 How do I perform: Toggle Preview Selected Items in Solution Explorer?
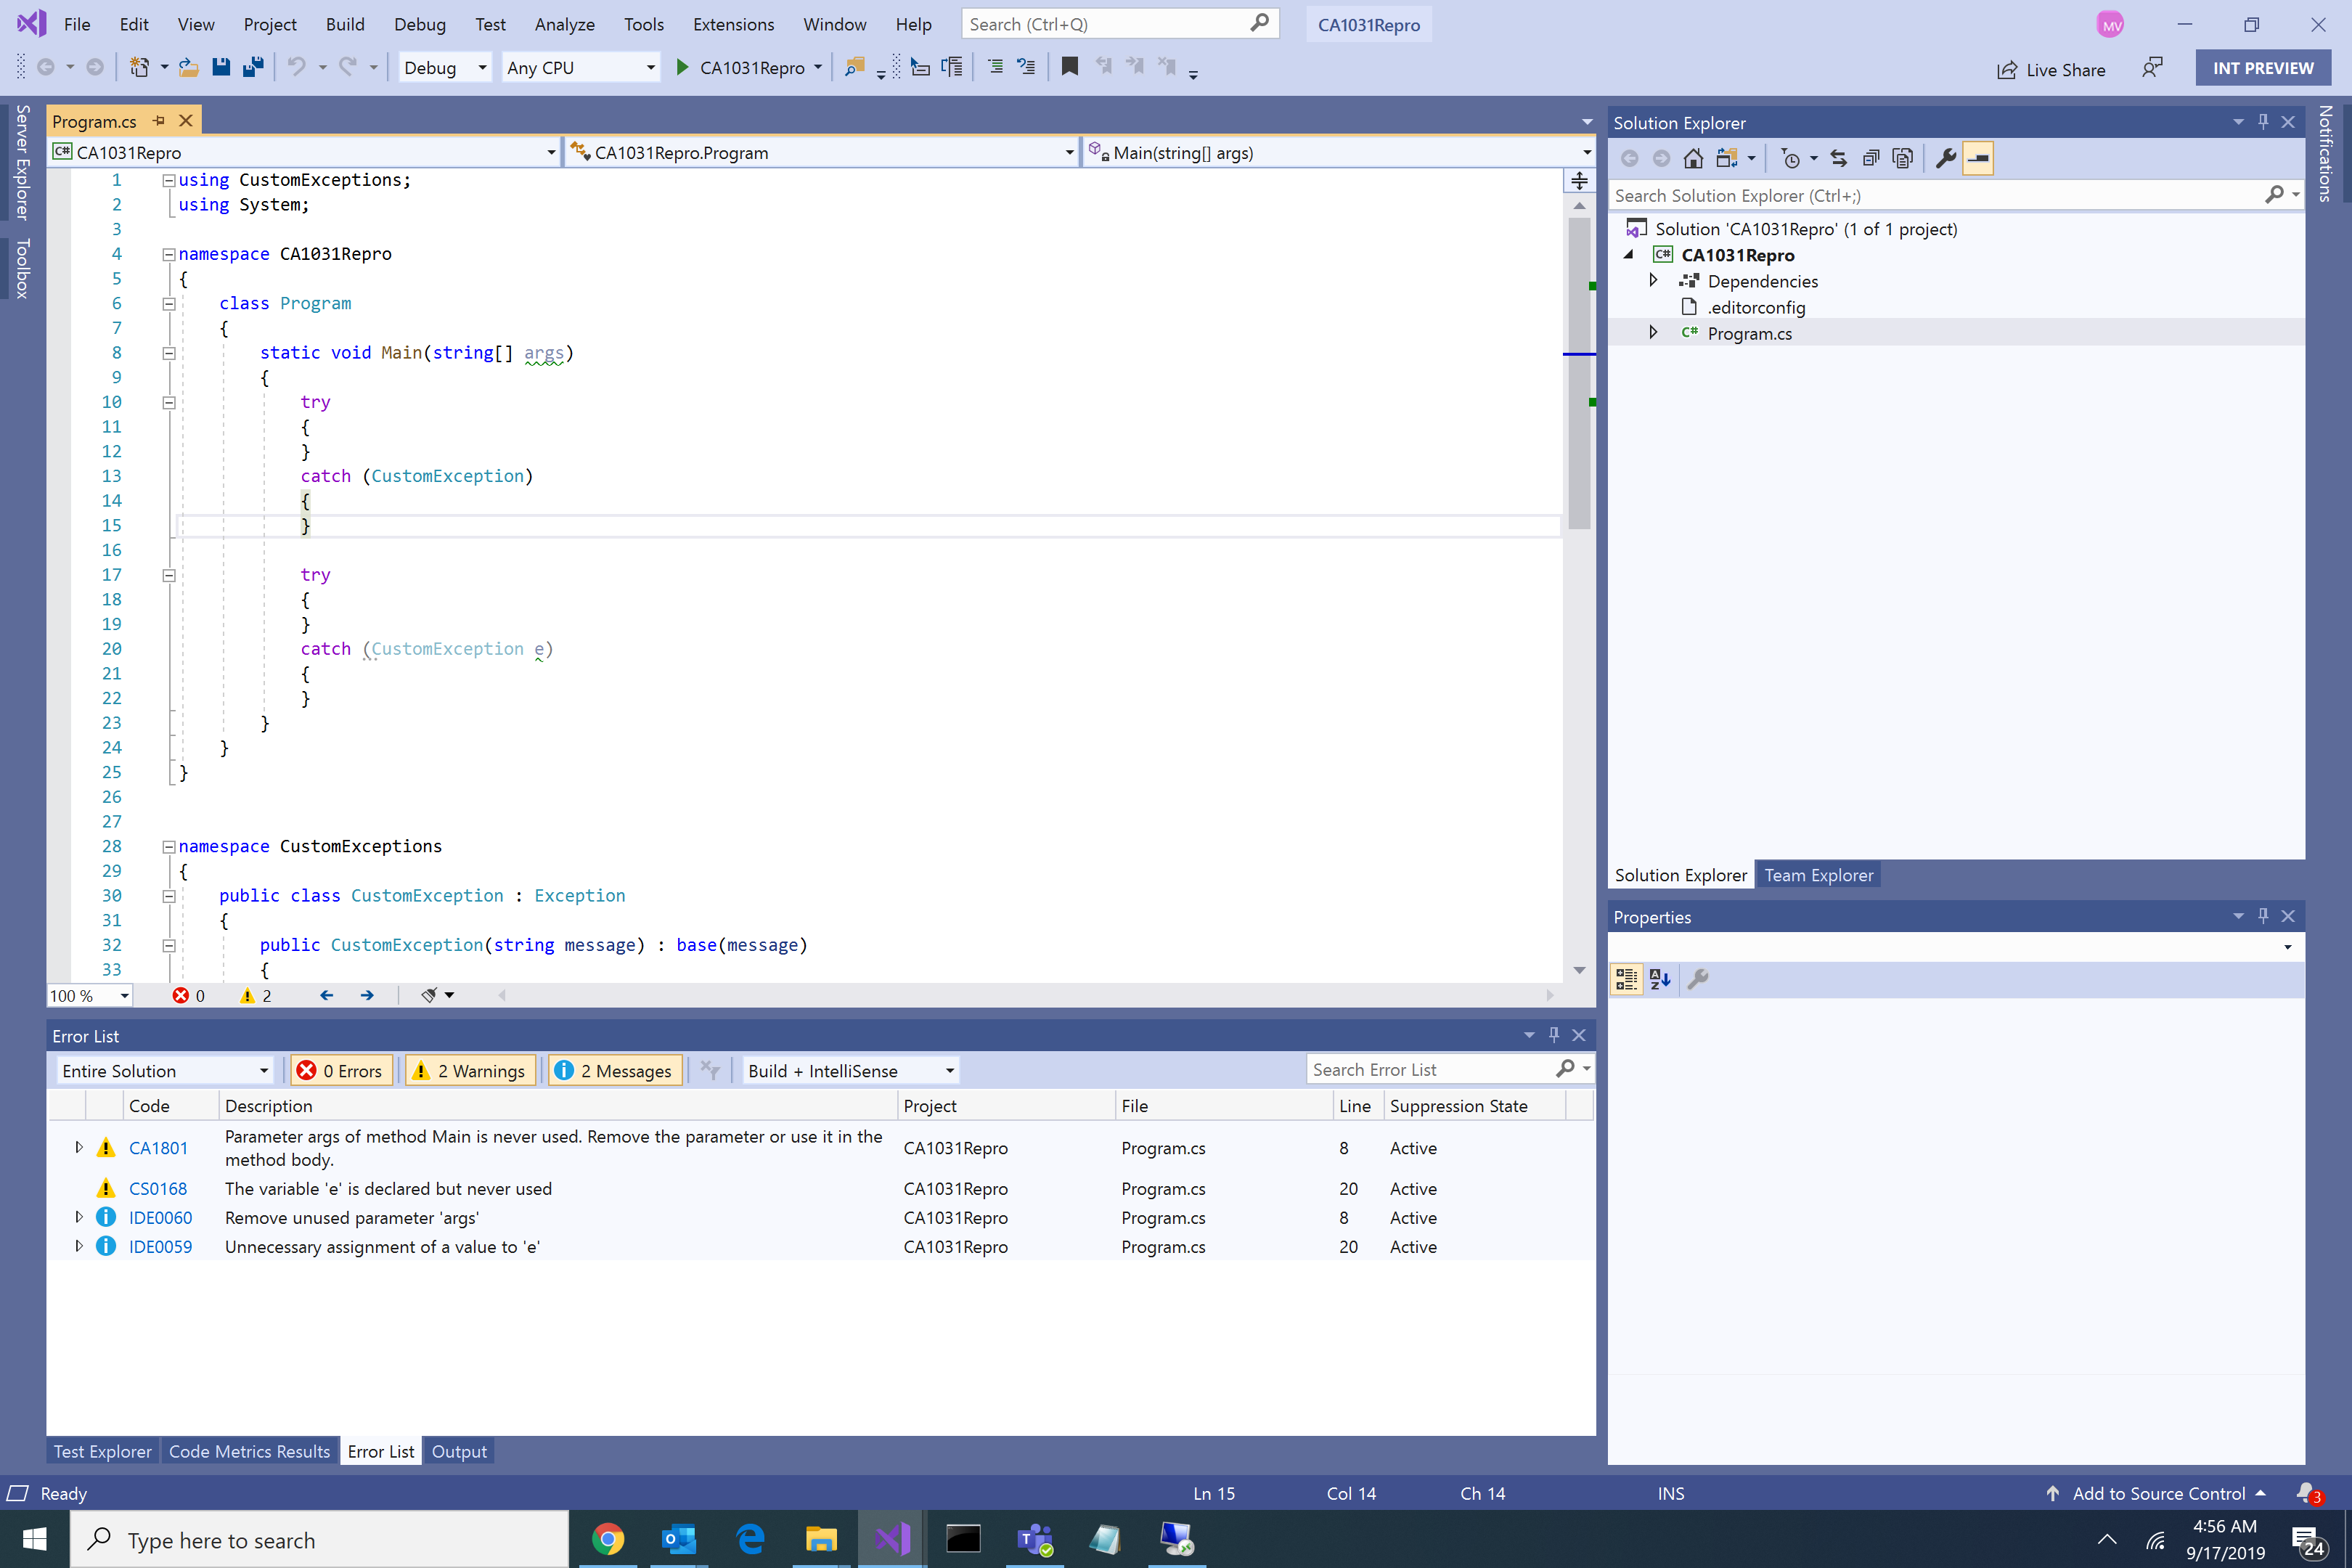tap(1978, 158)
